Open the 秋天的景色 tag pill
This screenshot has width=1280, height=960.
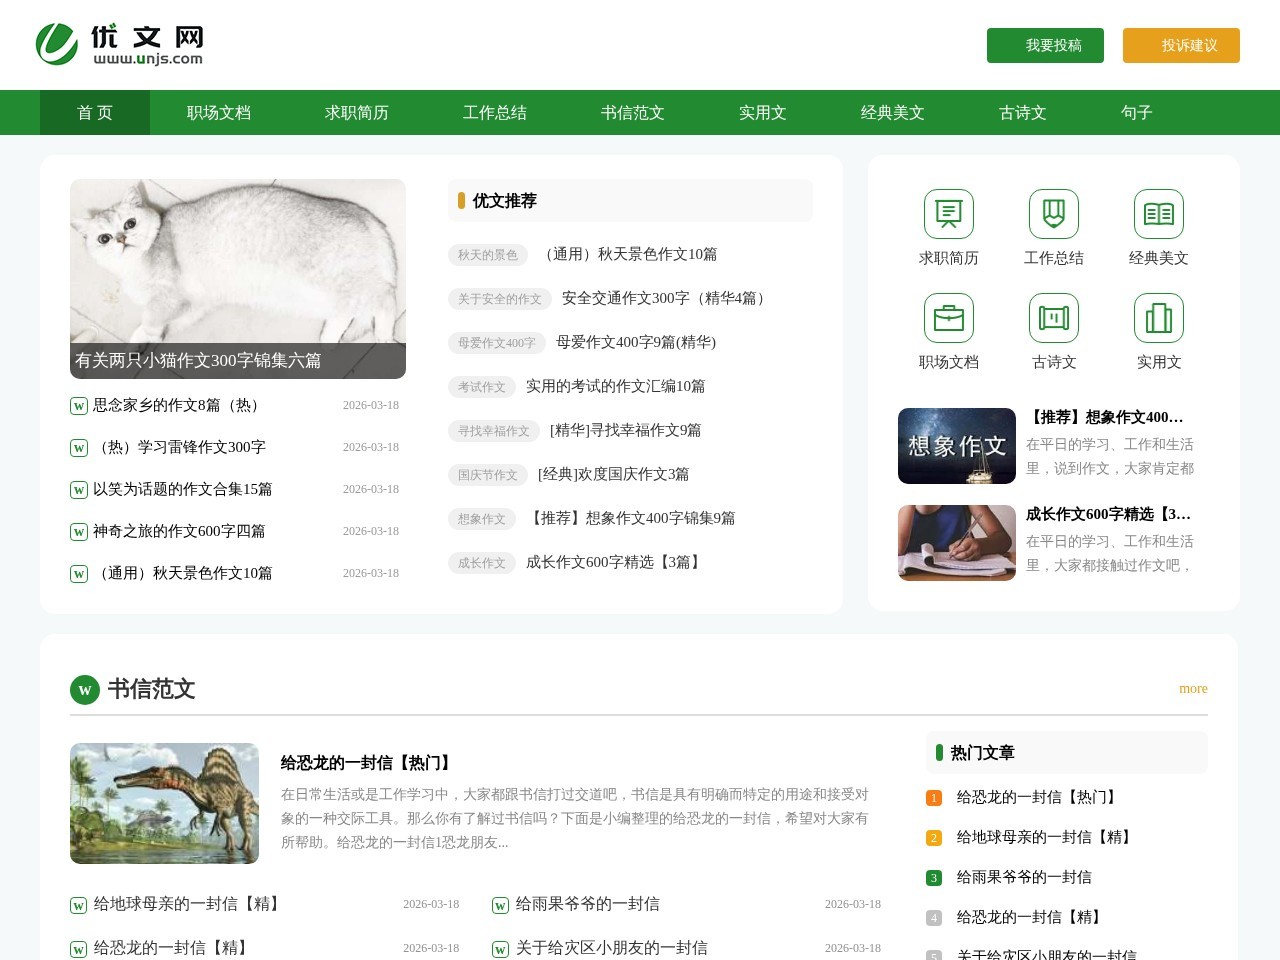click(x=487, y=255)
